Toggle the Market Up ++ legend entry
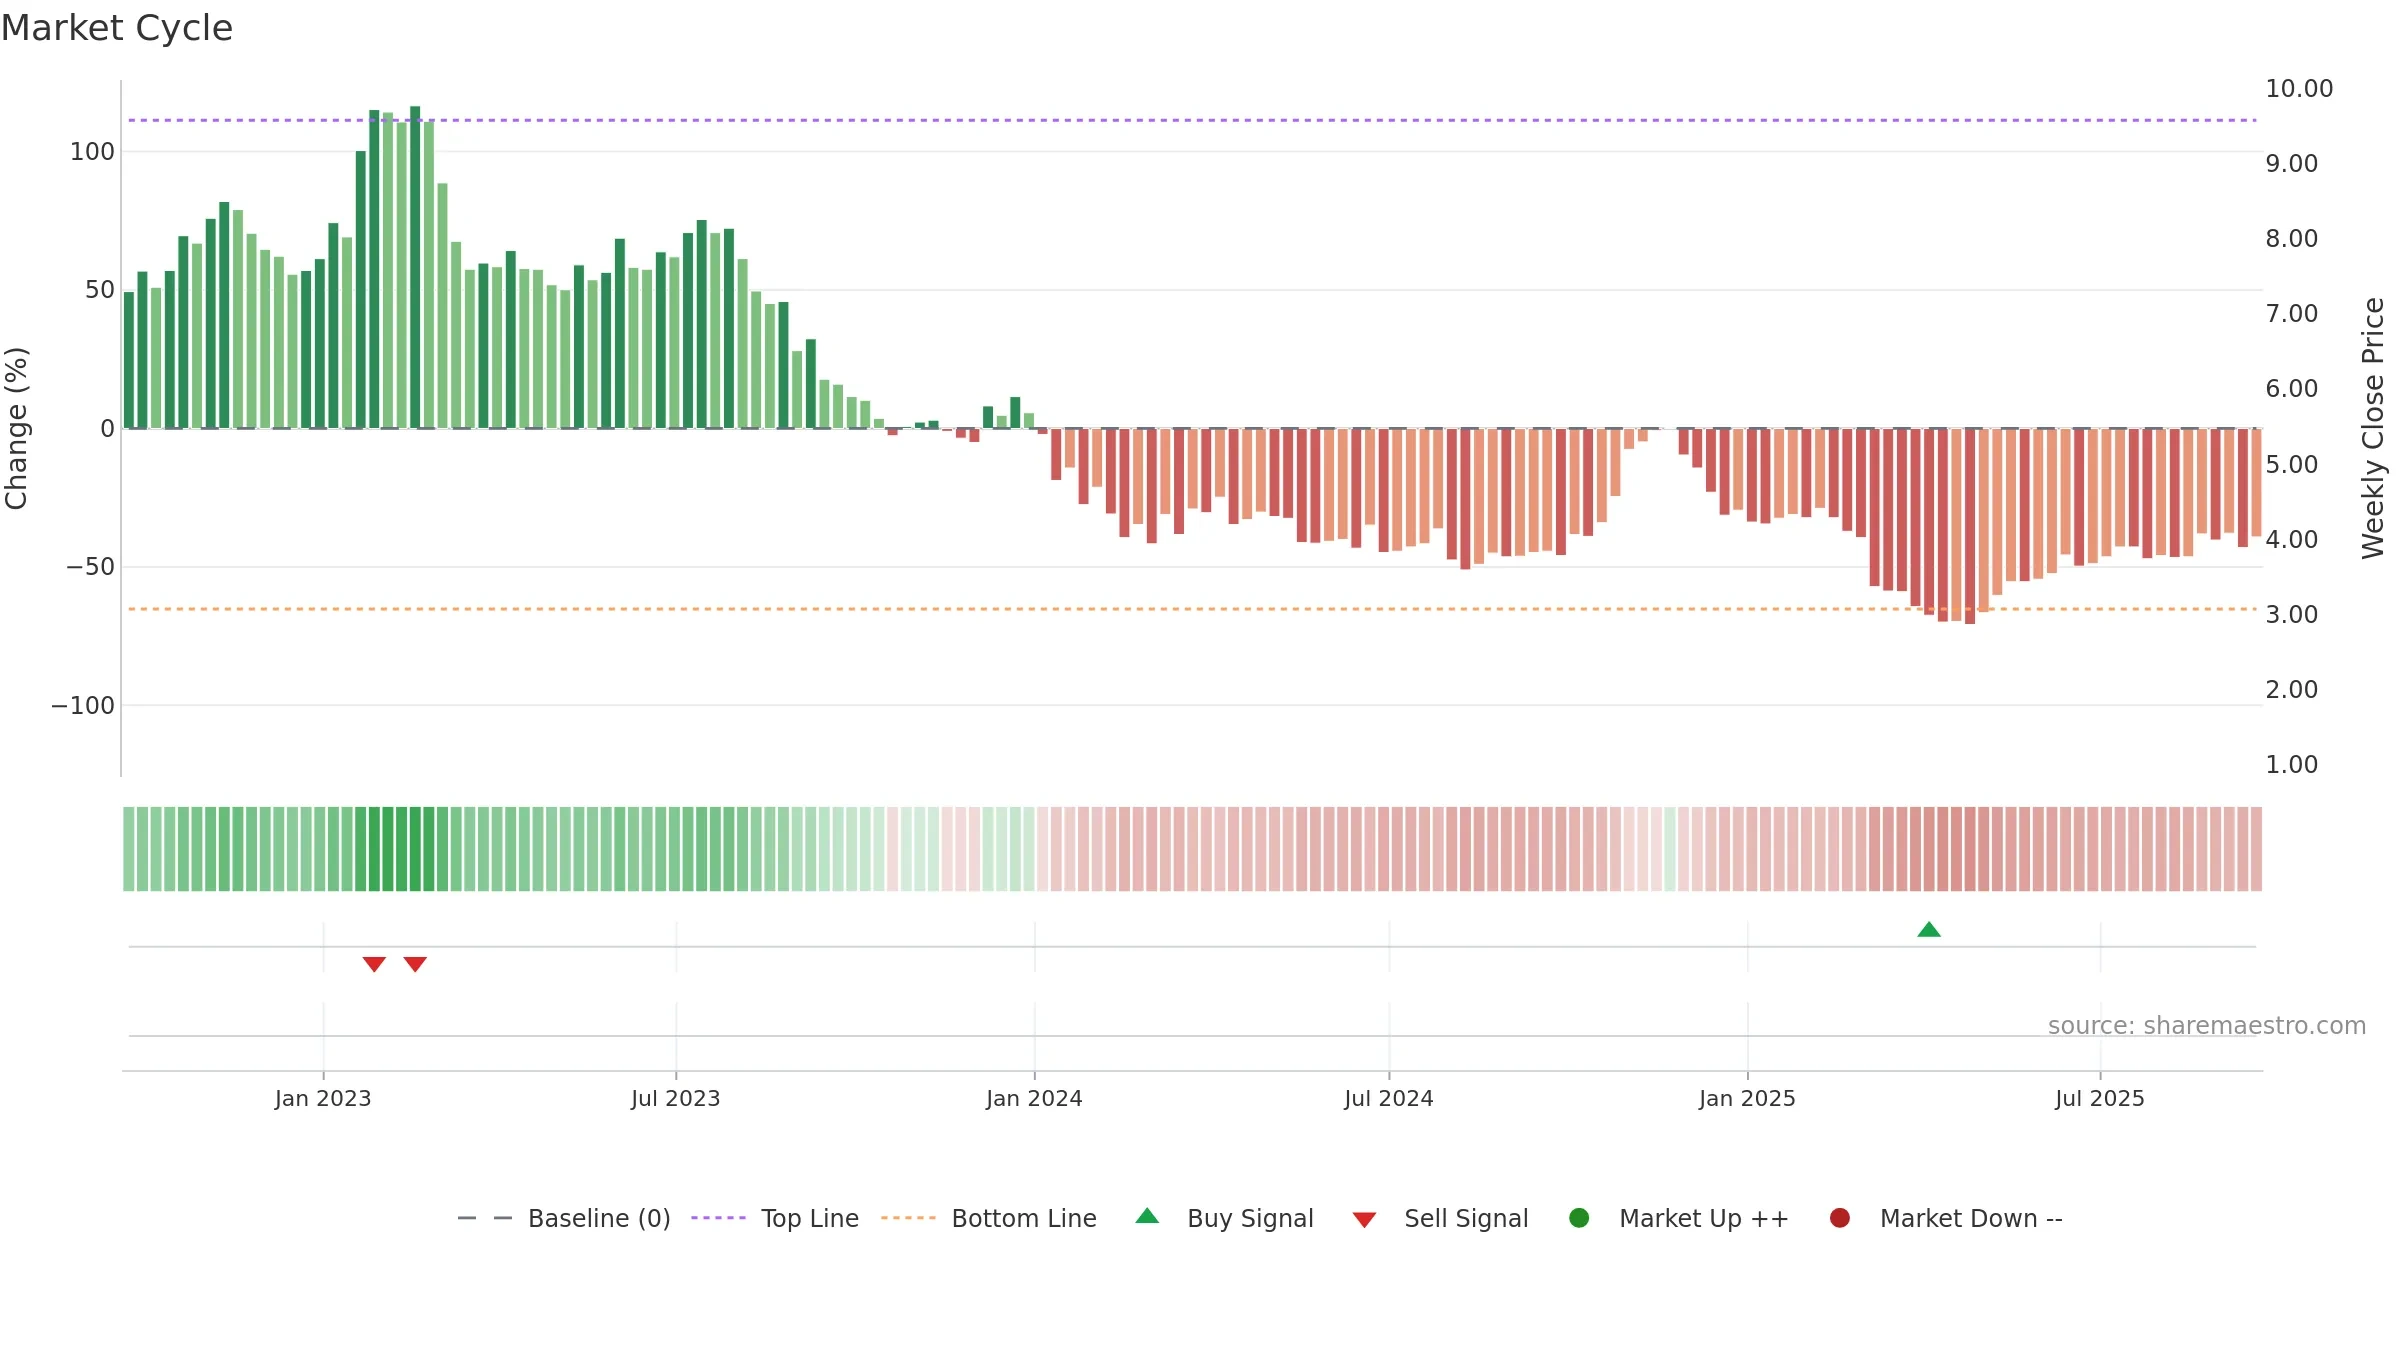This screenshot has height=1350, width=2400. [x=1679, y=1218]
